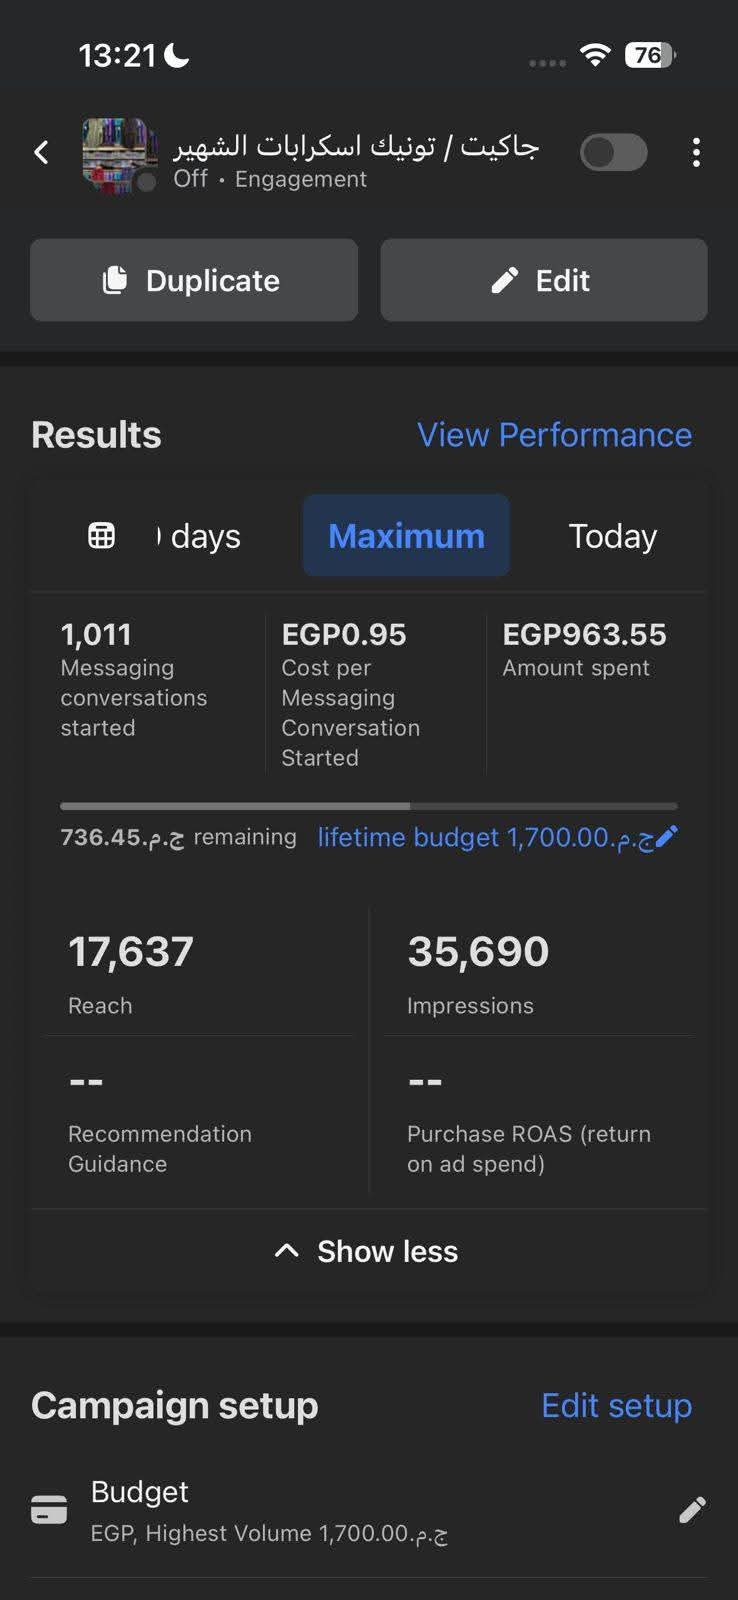This screenshot has height=1600, width=738.
Task: Tap the card icon beside Budget
Action: (x=49, y=1510)
